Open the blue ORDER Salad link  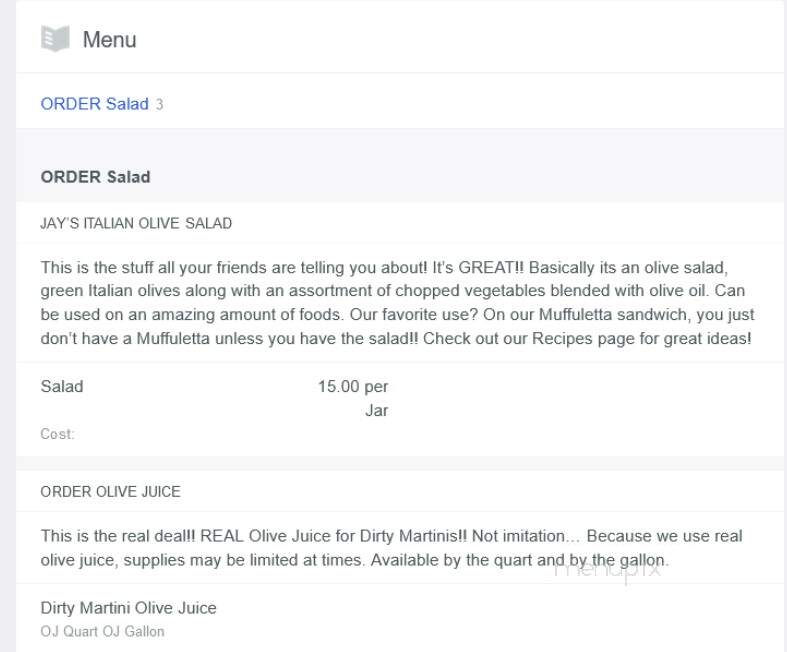(94, 104)
